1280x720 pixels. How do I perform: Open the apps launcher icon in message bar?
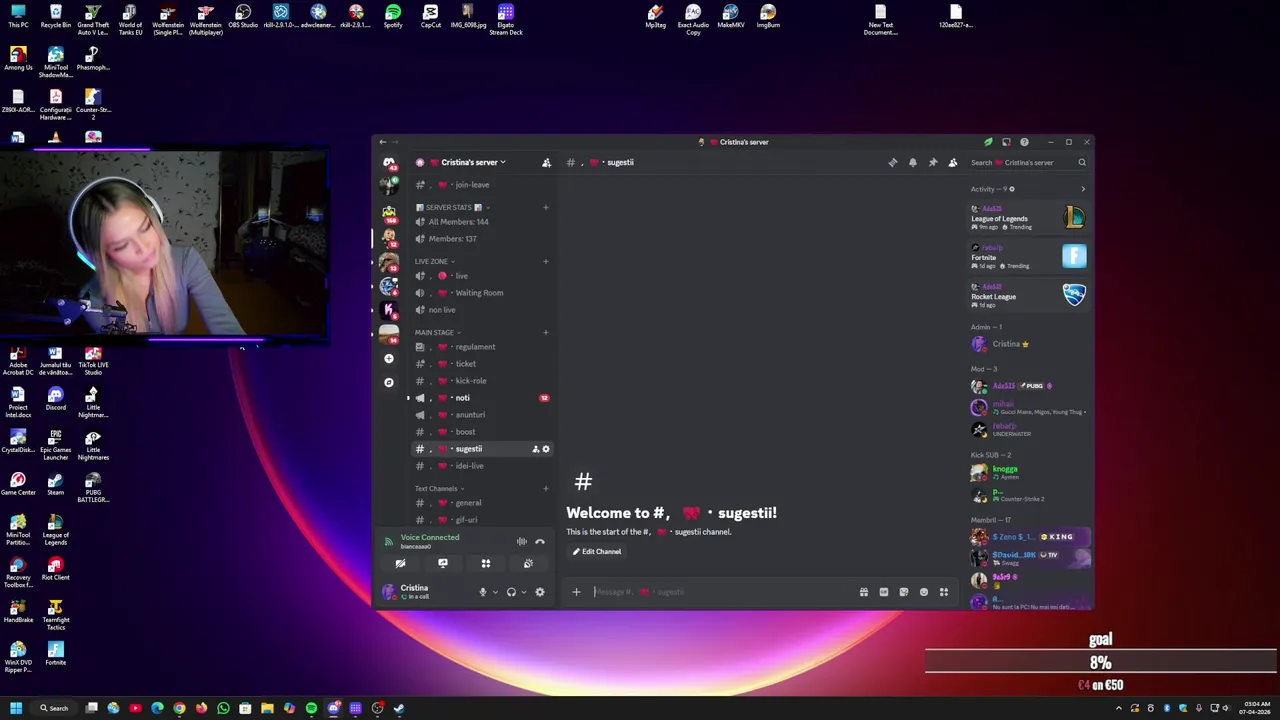coord(944,592)
